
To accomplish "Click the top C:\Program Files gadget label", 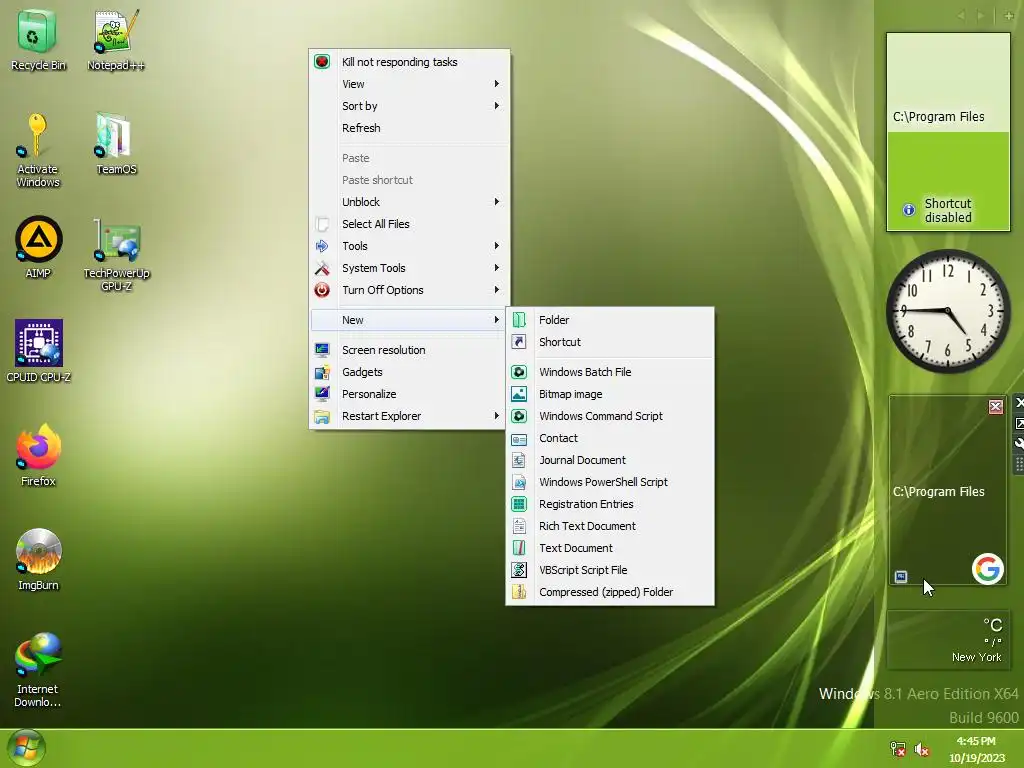I will (938, 116).
